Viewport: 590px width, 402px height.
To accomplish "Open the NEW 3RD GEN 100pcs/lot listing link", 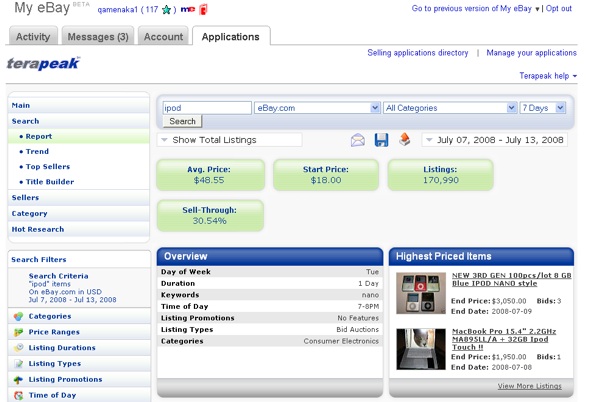I will click(511, 279).
